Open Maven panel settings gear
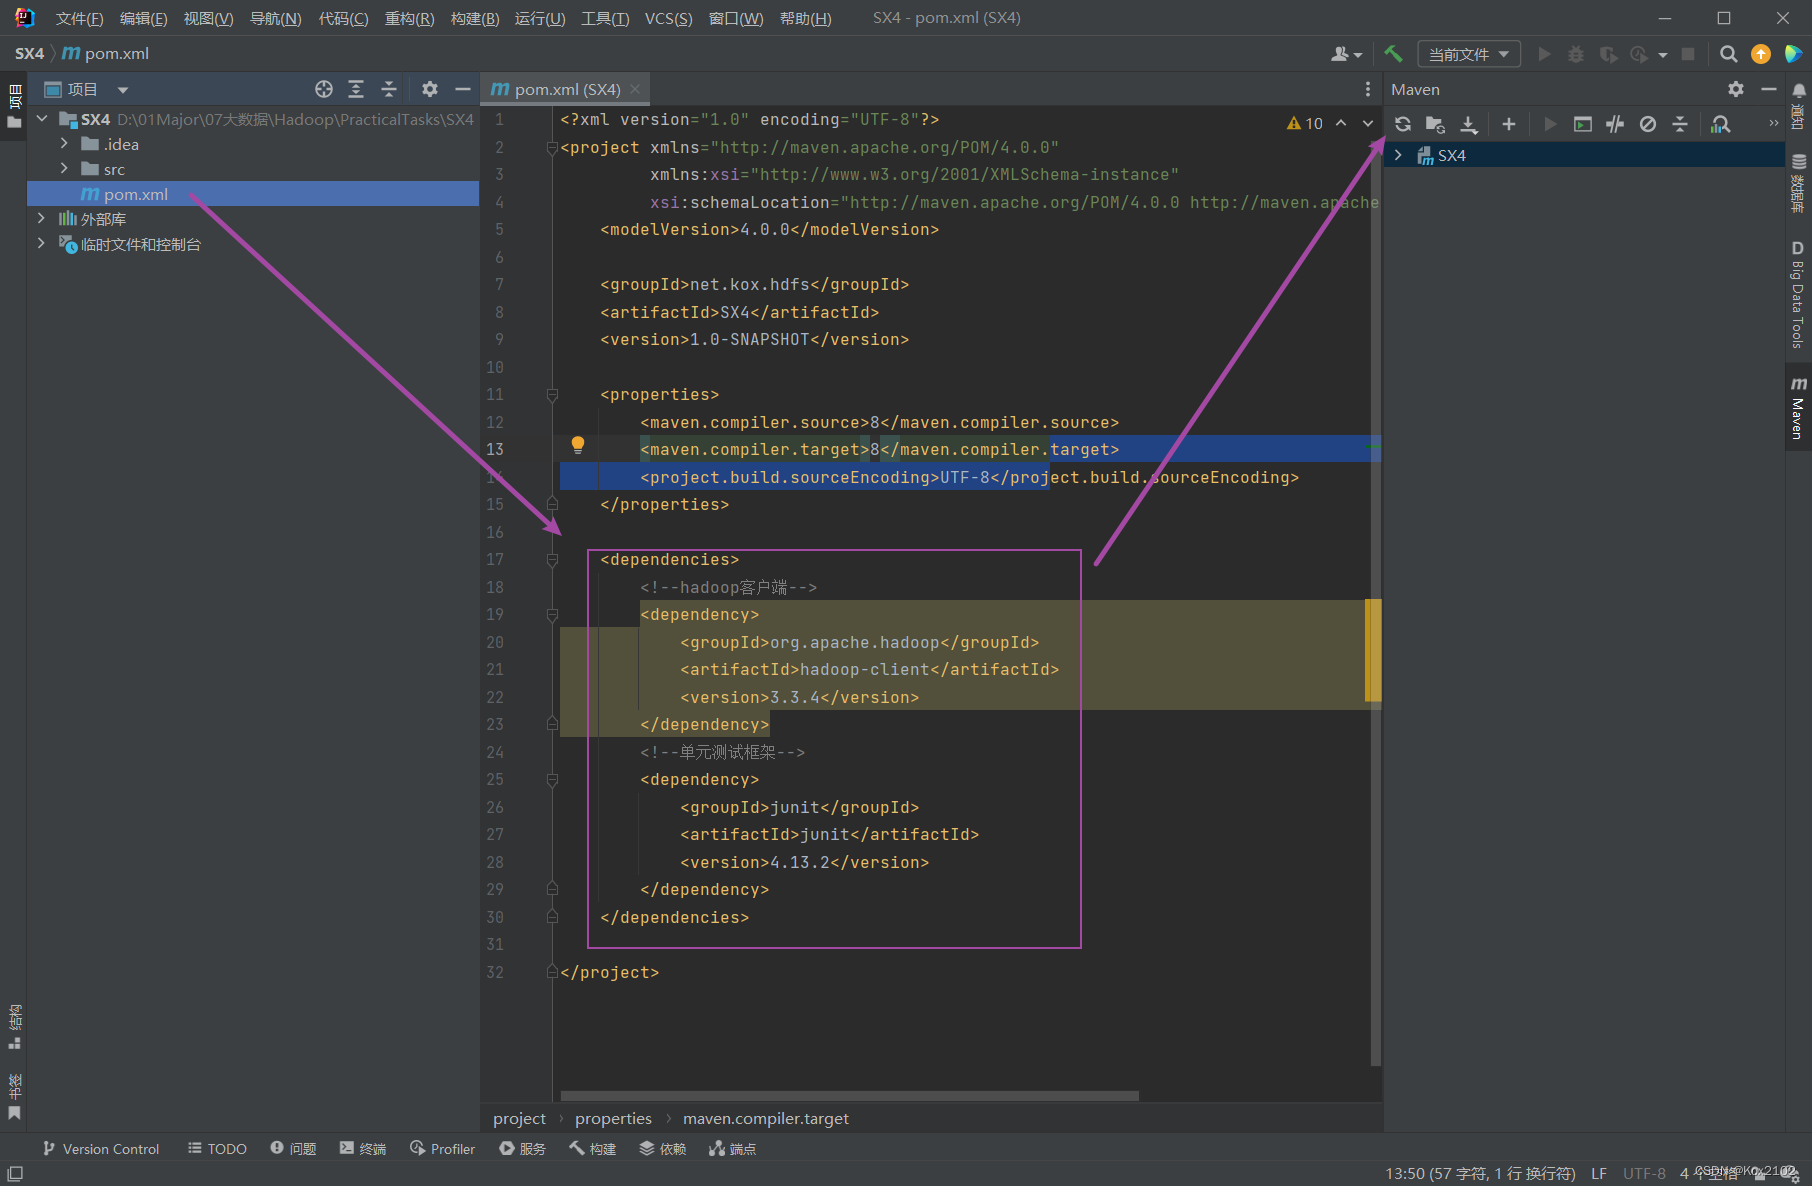 coord(1736,89)
